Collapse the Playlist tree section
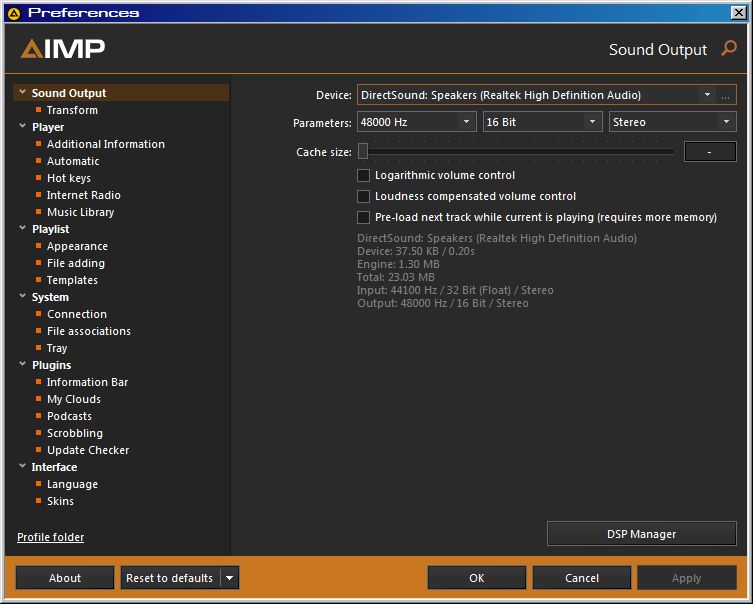Viewport: 753px width, 604px height. click(22, 228)
